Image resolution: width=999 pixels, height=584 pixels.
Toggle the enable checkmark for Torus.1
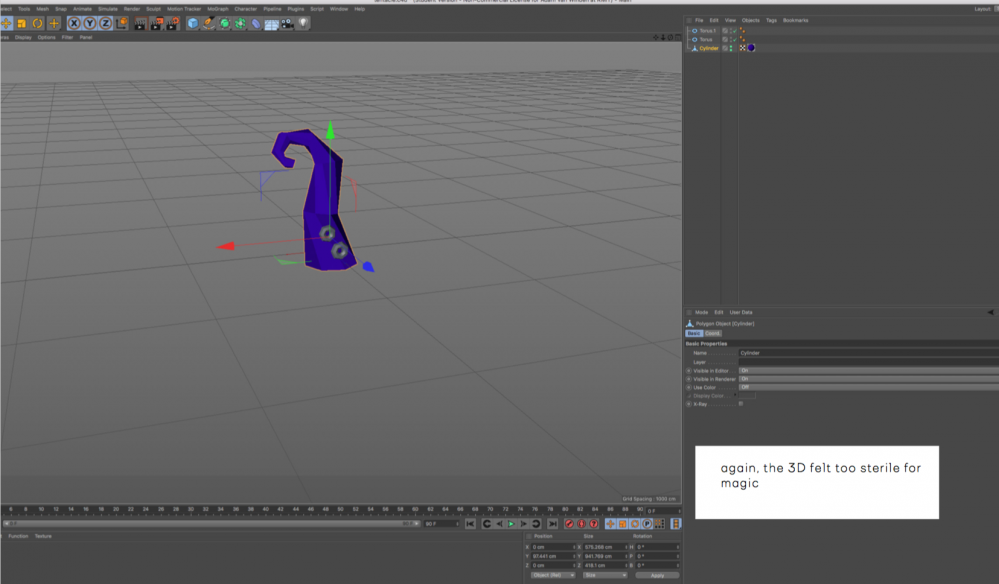click(x=735, y=31)
